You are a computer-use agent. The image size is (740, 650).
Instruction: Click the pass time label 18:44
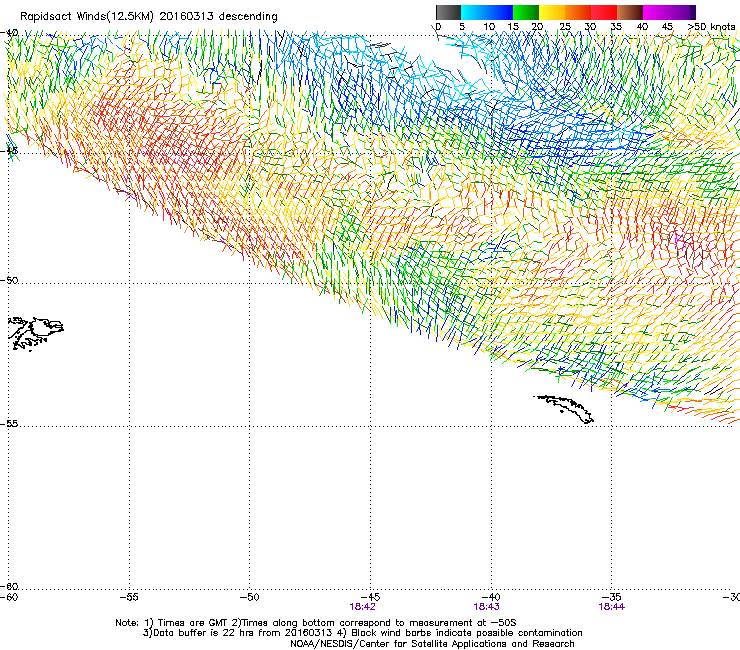pos(611,607)
